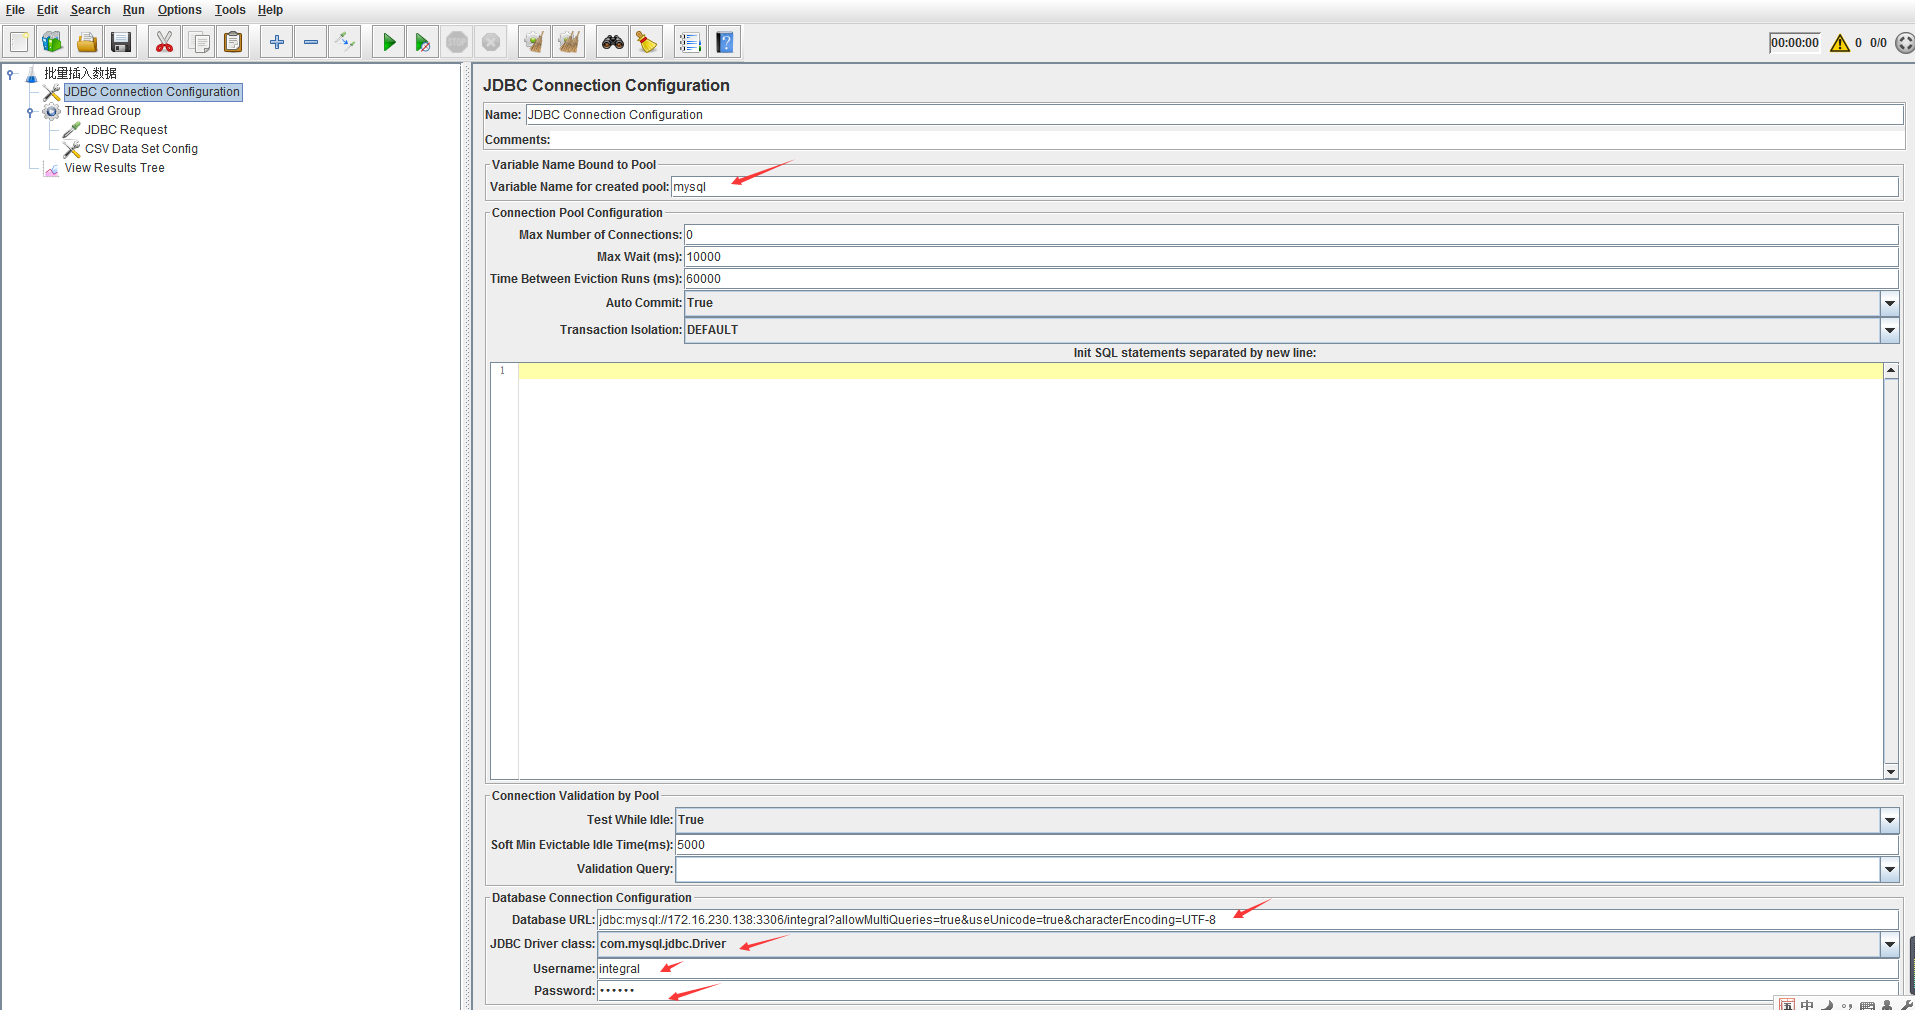This screenshot has height=1010, width=1915.
Task: Clear all results with double broom icon
Action: 569,42
